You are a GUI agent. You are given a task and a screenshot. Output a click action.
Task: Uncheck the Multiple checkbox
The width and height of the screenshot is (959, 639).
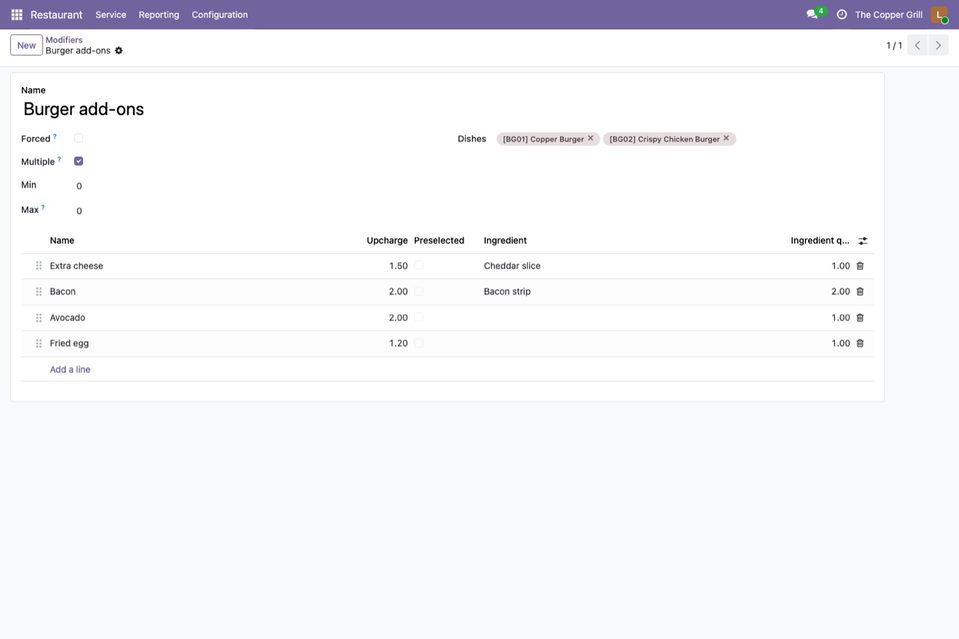tap(78, 161)
